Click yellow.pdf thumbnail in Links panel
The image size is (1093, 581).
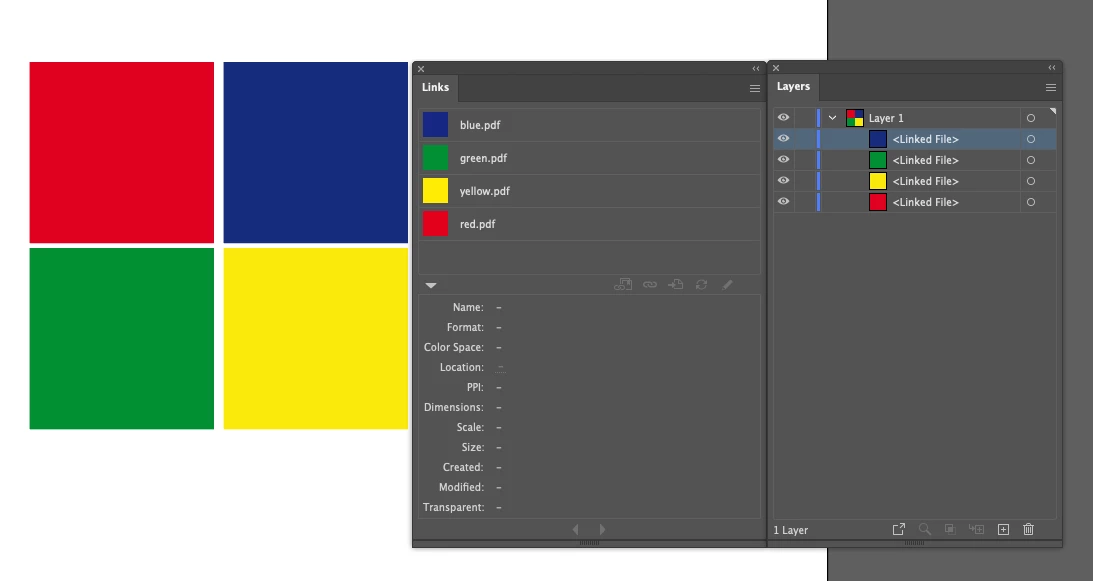pos(436,190)
